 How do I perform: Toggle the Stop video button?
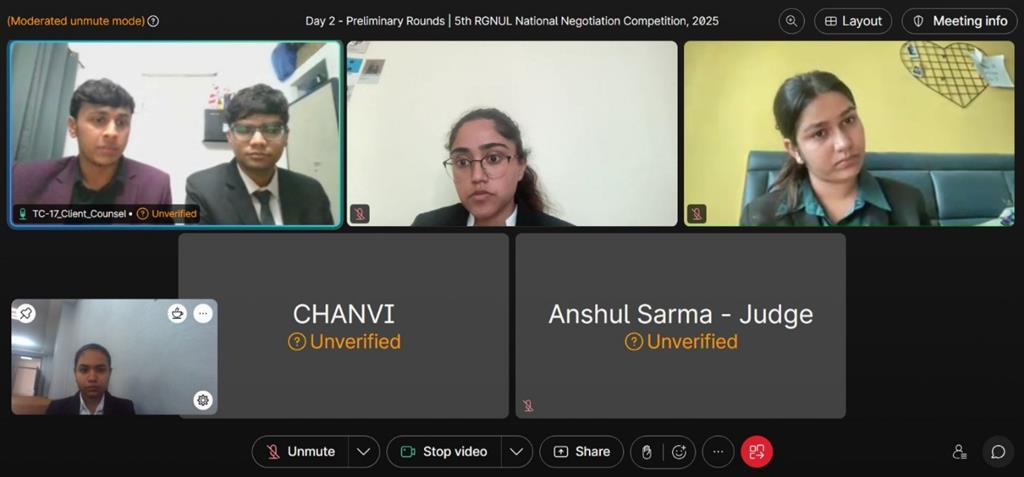coord(444,452)
